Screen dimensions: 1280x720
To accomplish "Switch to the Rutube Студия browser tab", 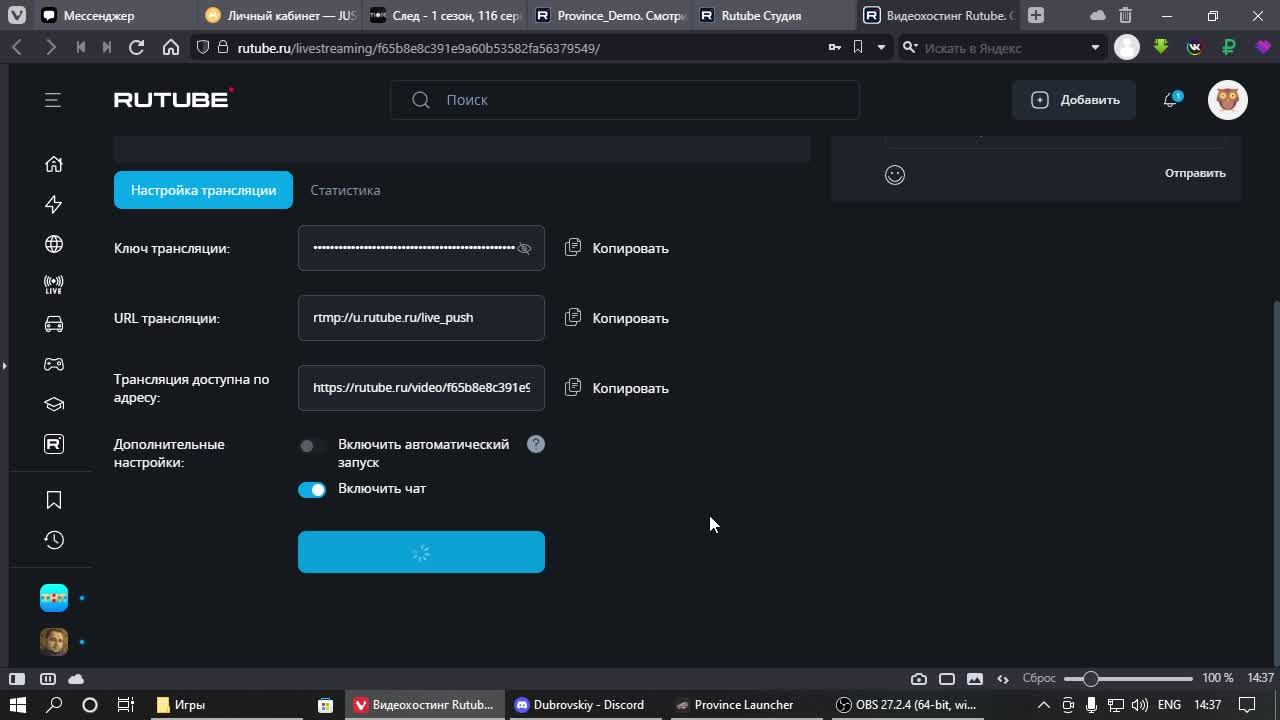I will pos(773,15).
